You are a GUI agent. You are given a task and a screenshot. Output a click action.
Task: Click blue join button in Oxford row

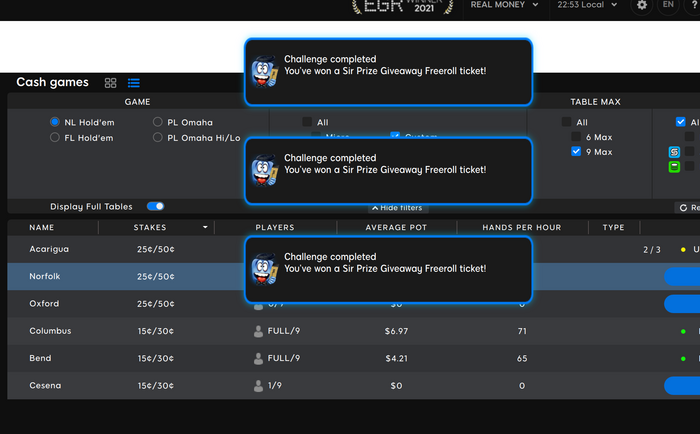coord(682,304)
